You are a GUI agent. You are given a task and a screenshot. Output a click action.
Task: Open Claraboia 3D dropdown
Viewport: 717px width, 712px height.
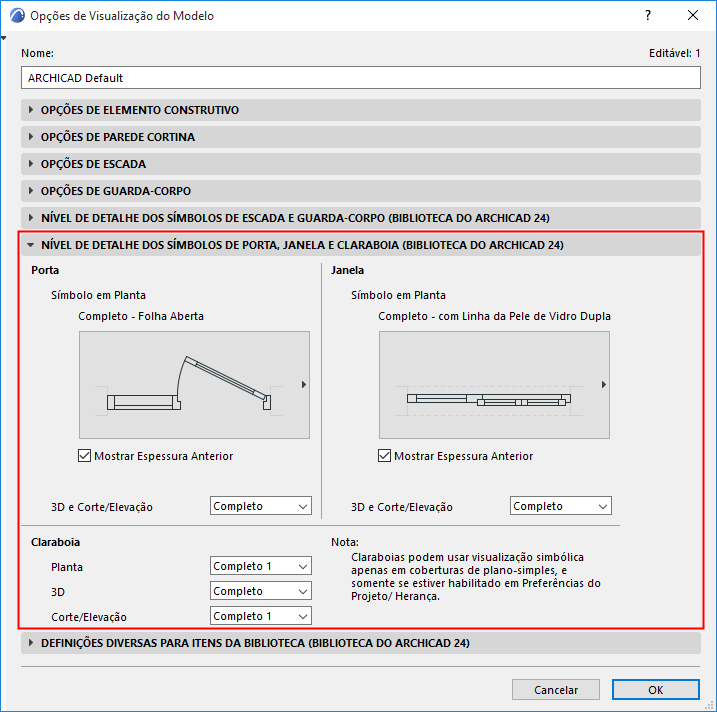(x=261, y=591)
